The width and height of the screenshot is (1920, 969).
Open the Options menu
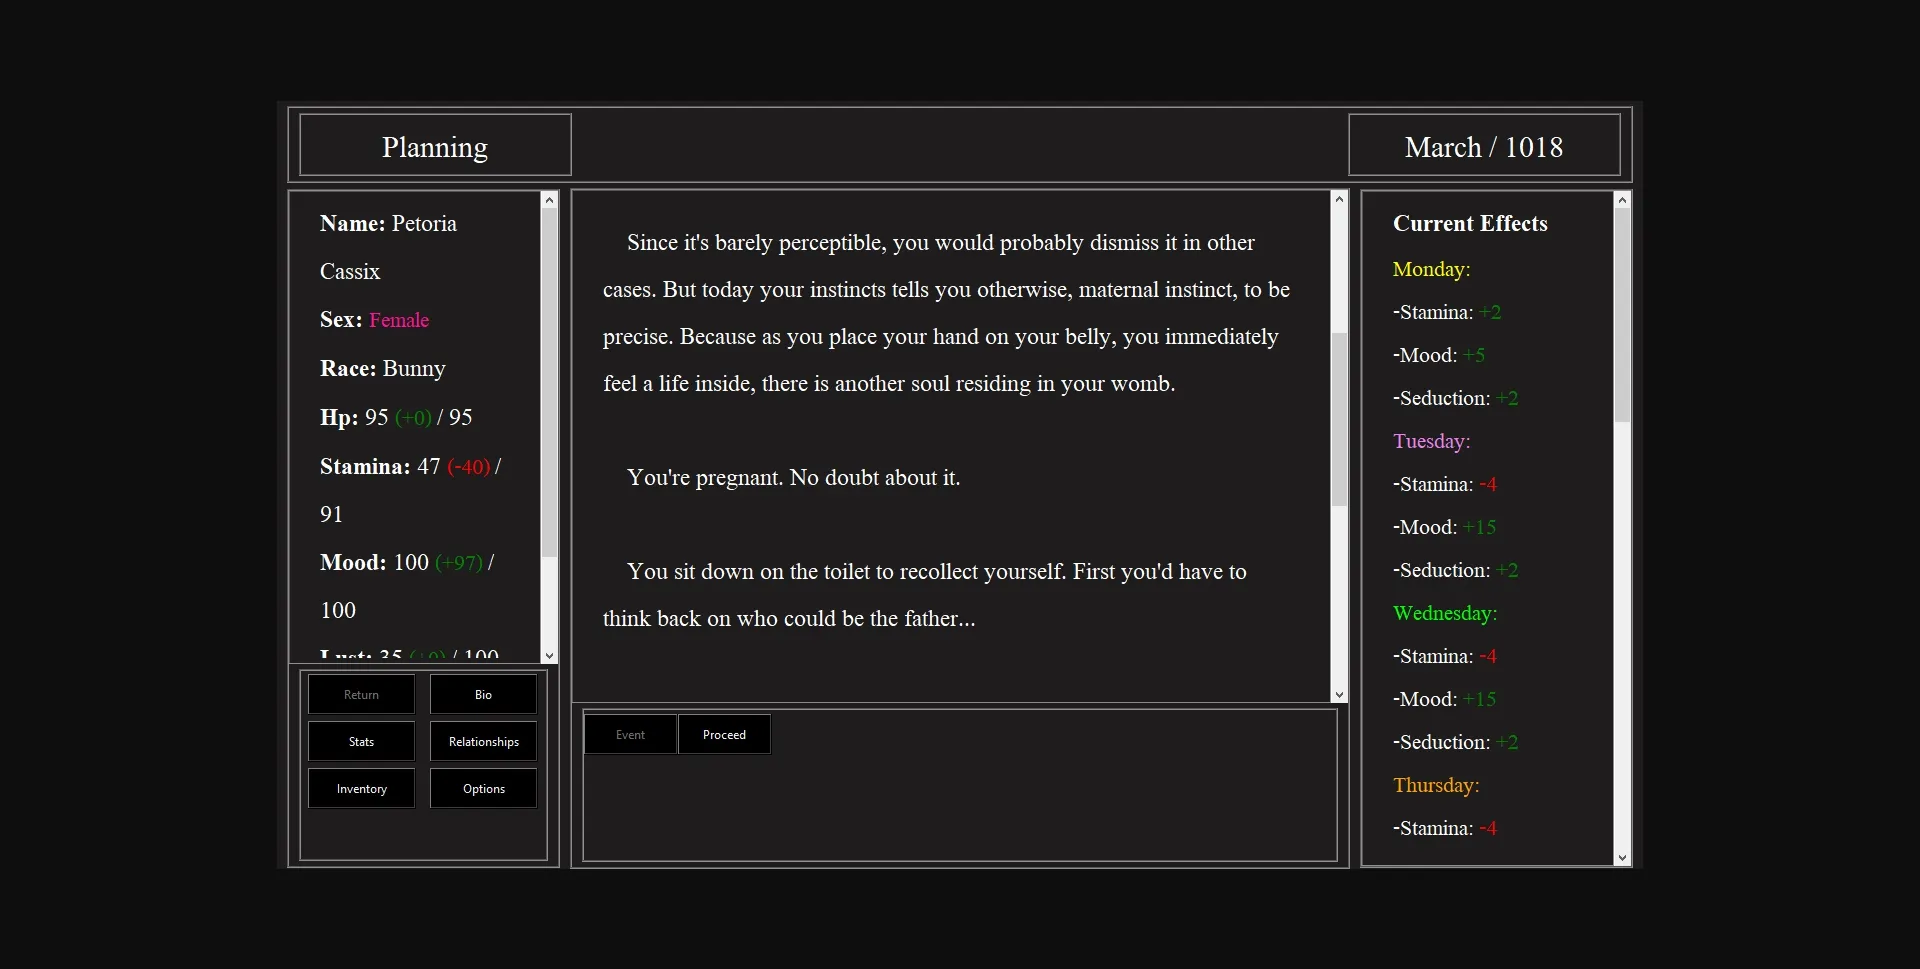[483, 788]
